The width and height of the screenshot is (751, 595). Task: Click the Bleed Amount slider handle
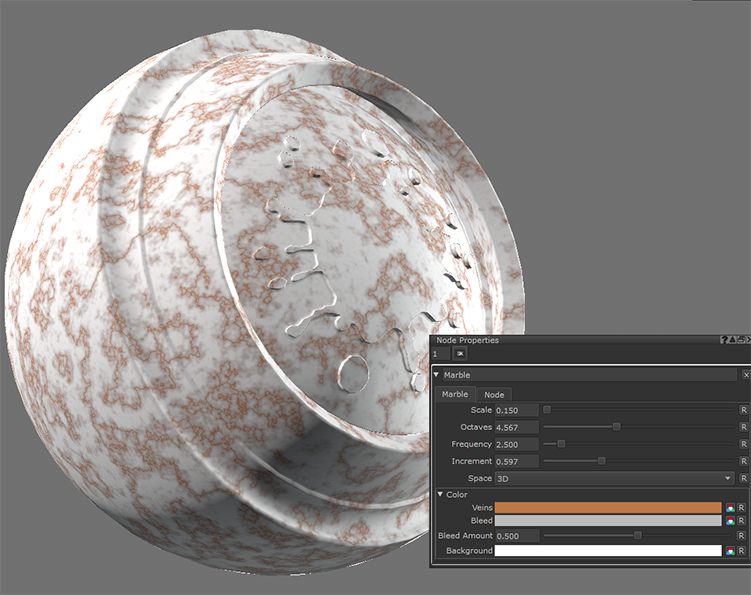pyautogui.click(x=638, y=536)
